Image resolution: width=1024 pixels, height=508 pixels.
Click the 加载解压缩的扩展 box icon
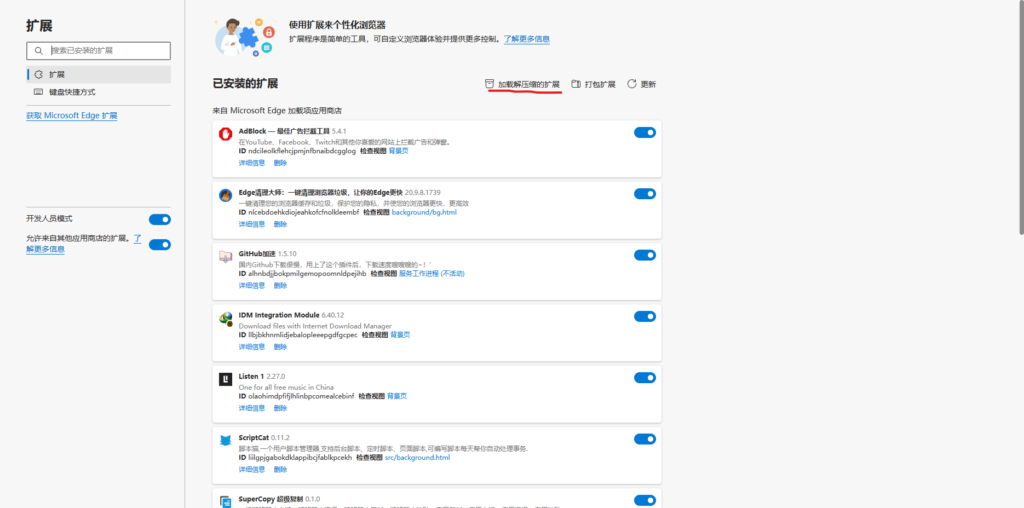pyautogui.click(x=488, y=84)
